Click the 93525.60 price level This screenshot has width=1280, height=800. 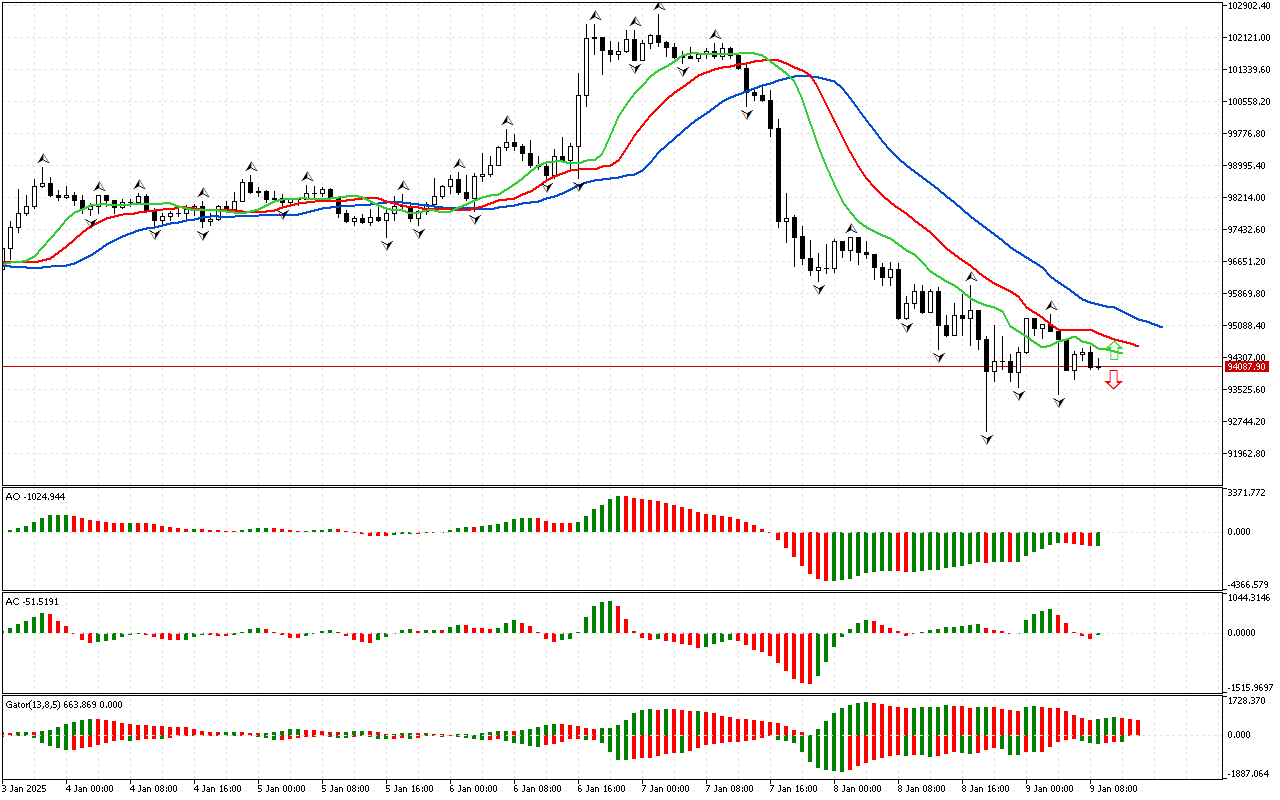[x=1249, y=390]
